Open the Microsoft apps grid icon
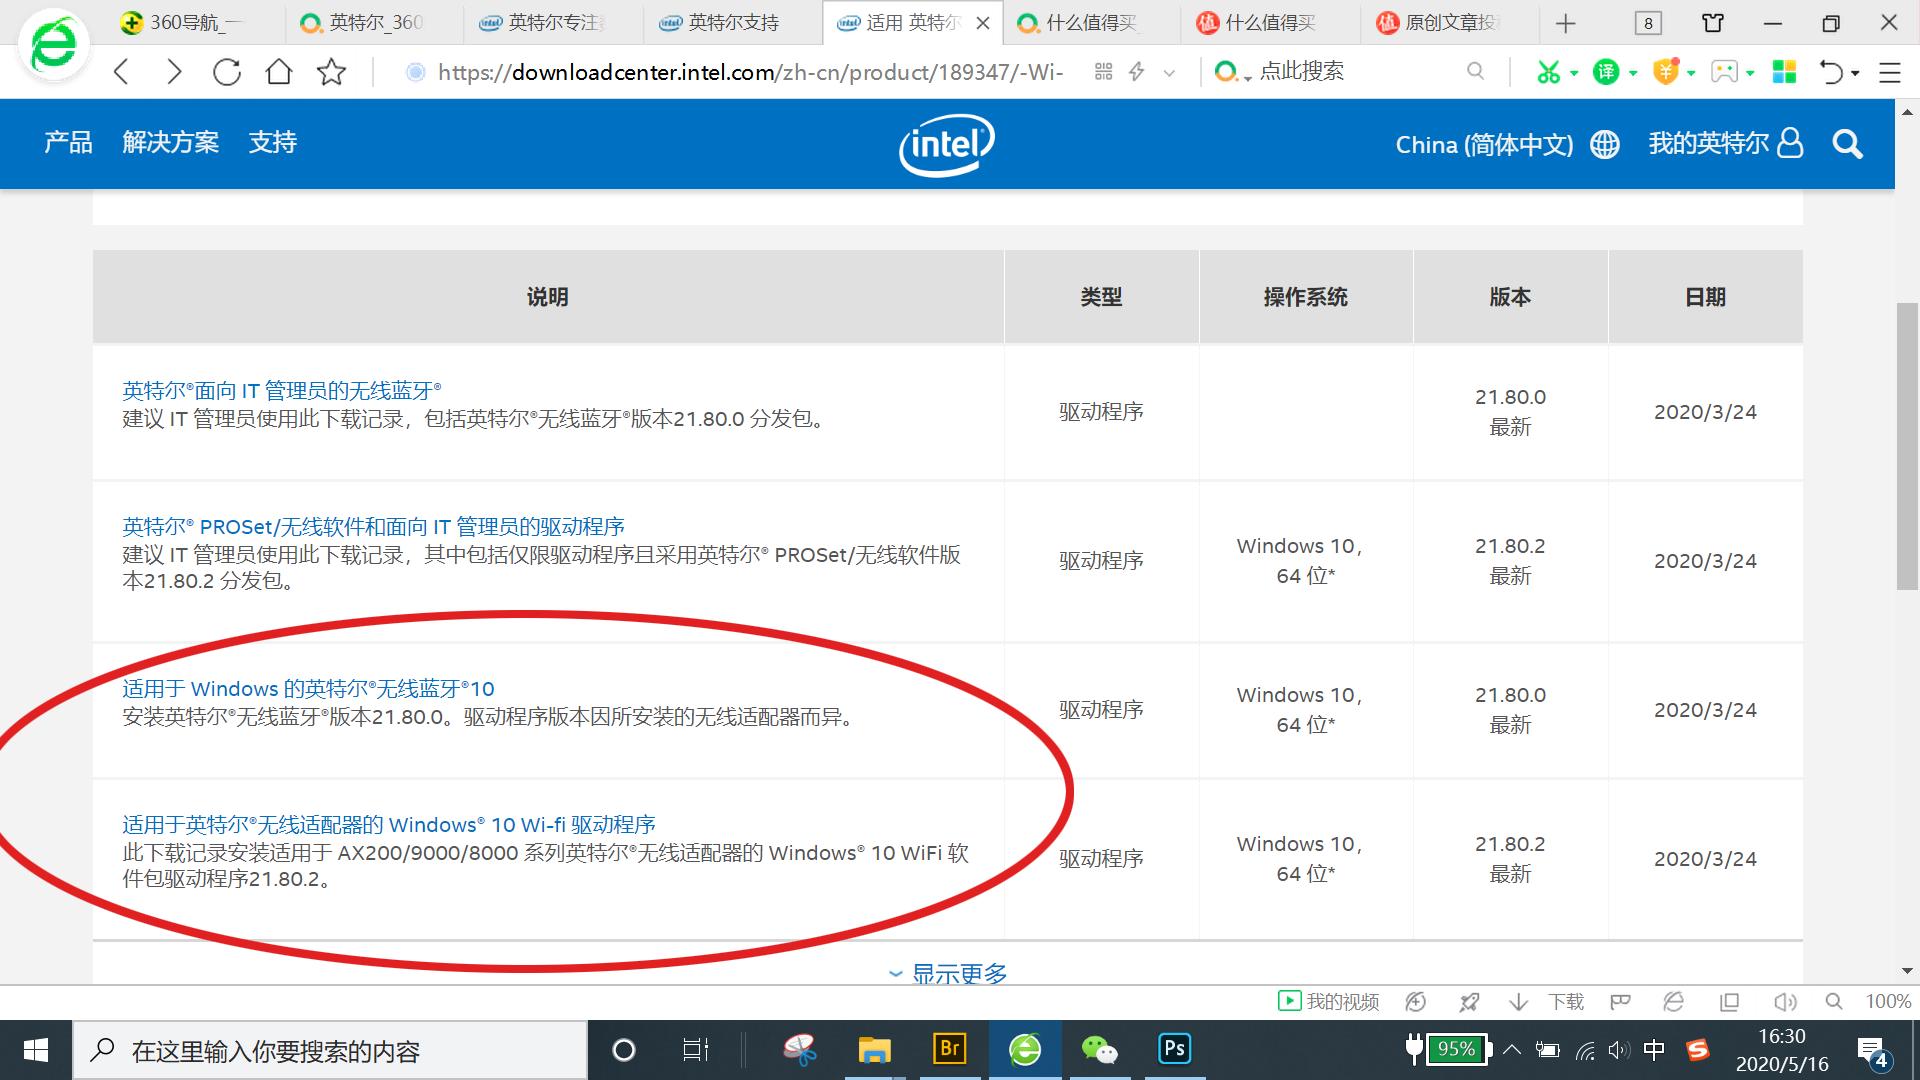 pos(1784,71)
